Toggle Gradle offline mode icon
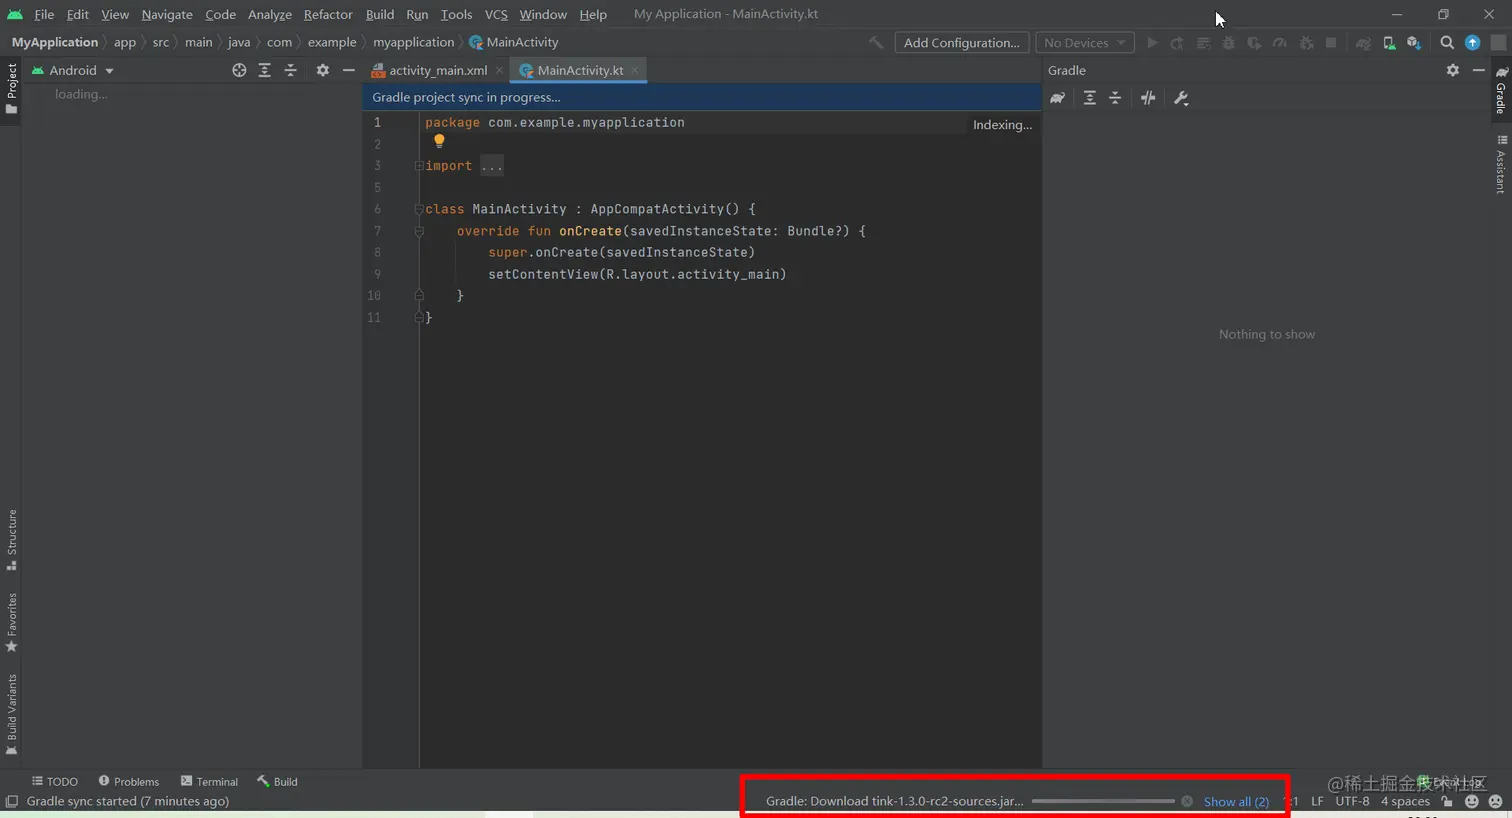The width and height of the screenshot is (1512, 818). 1148,98
